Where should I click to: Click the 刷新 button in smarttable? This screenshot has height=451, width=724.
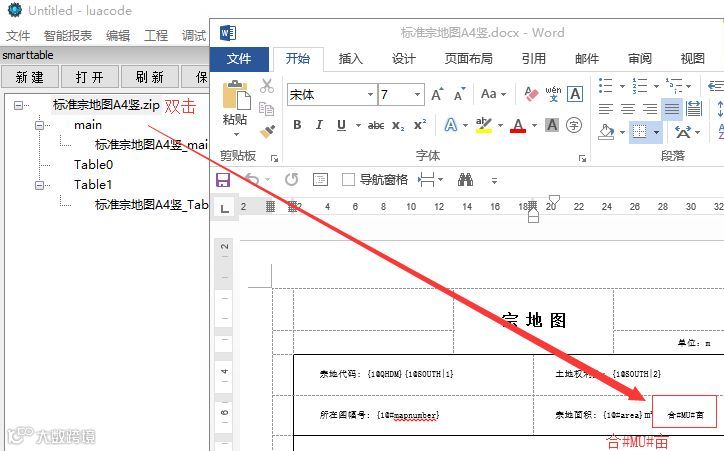coord(150,77)
